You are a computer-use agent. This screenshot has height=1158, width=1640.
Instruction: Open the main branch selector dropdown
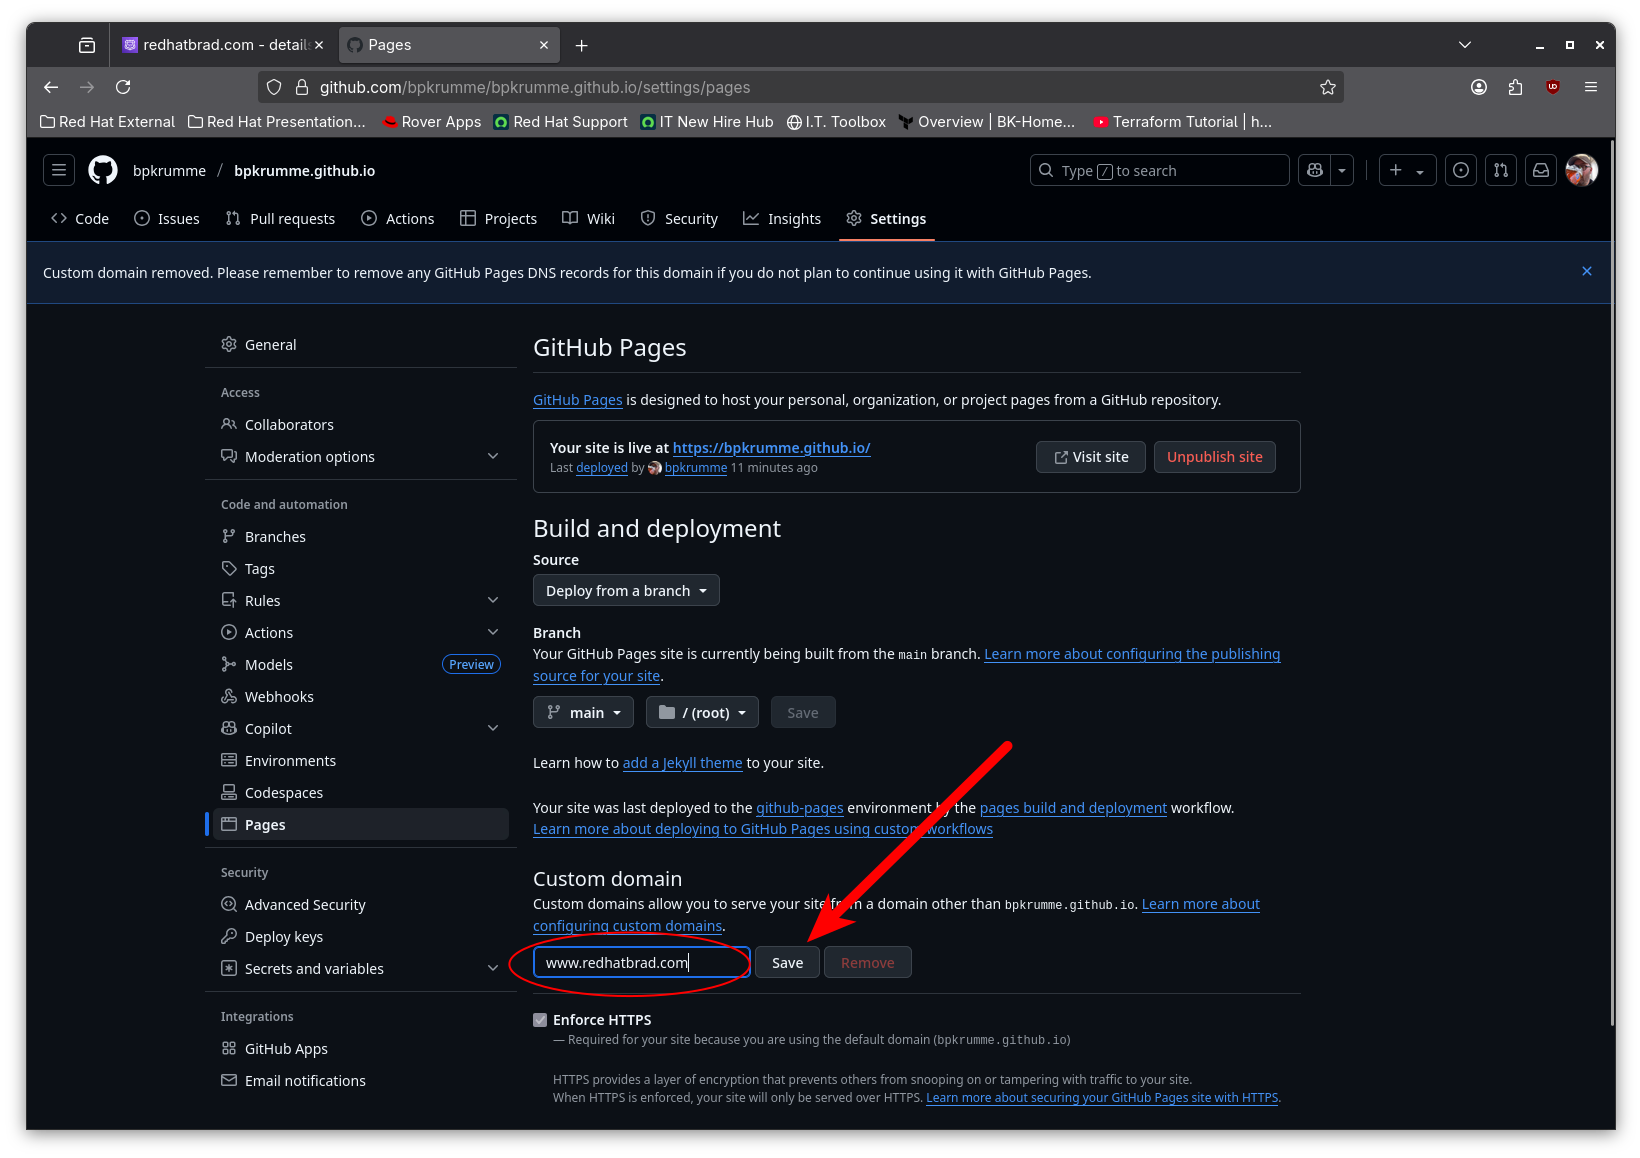coord(584,713)
